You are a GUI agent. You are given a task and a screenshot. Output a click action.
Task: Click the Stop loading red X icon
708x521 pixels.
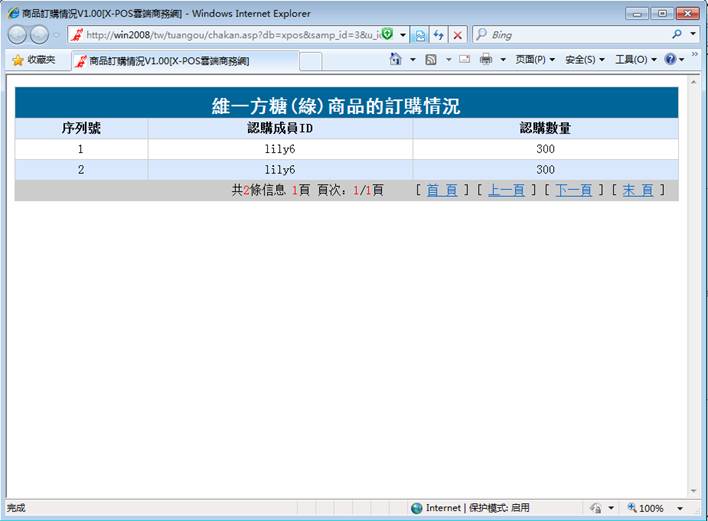click(x=458, y=34)
